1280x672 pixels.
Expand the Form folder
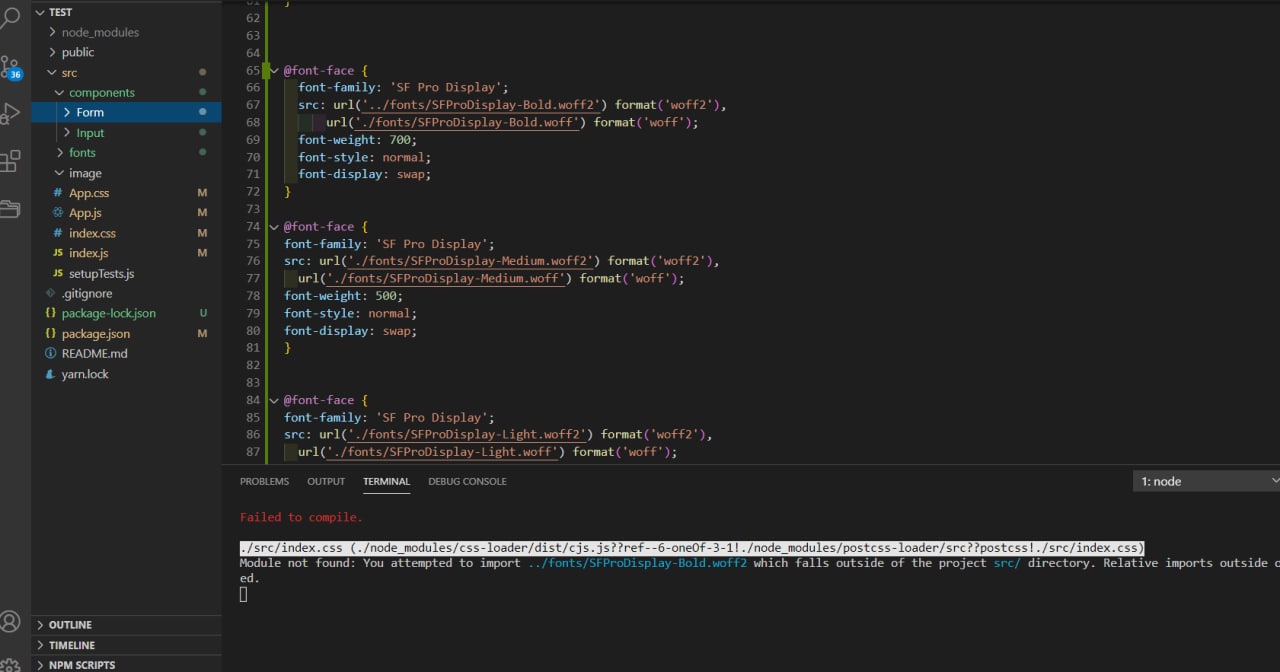90,112
